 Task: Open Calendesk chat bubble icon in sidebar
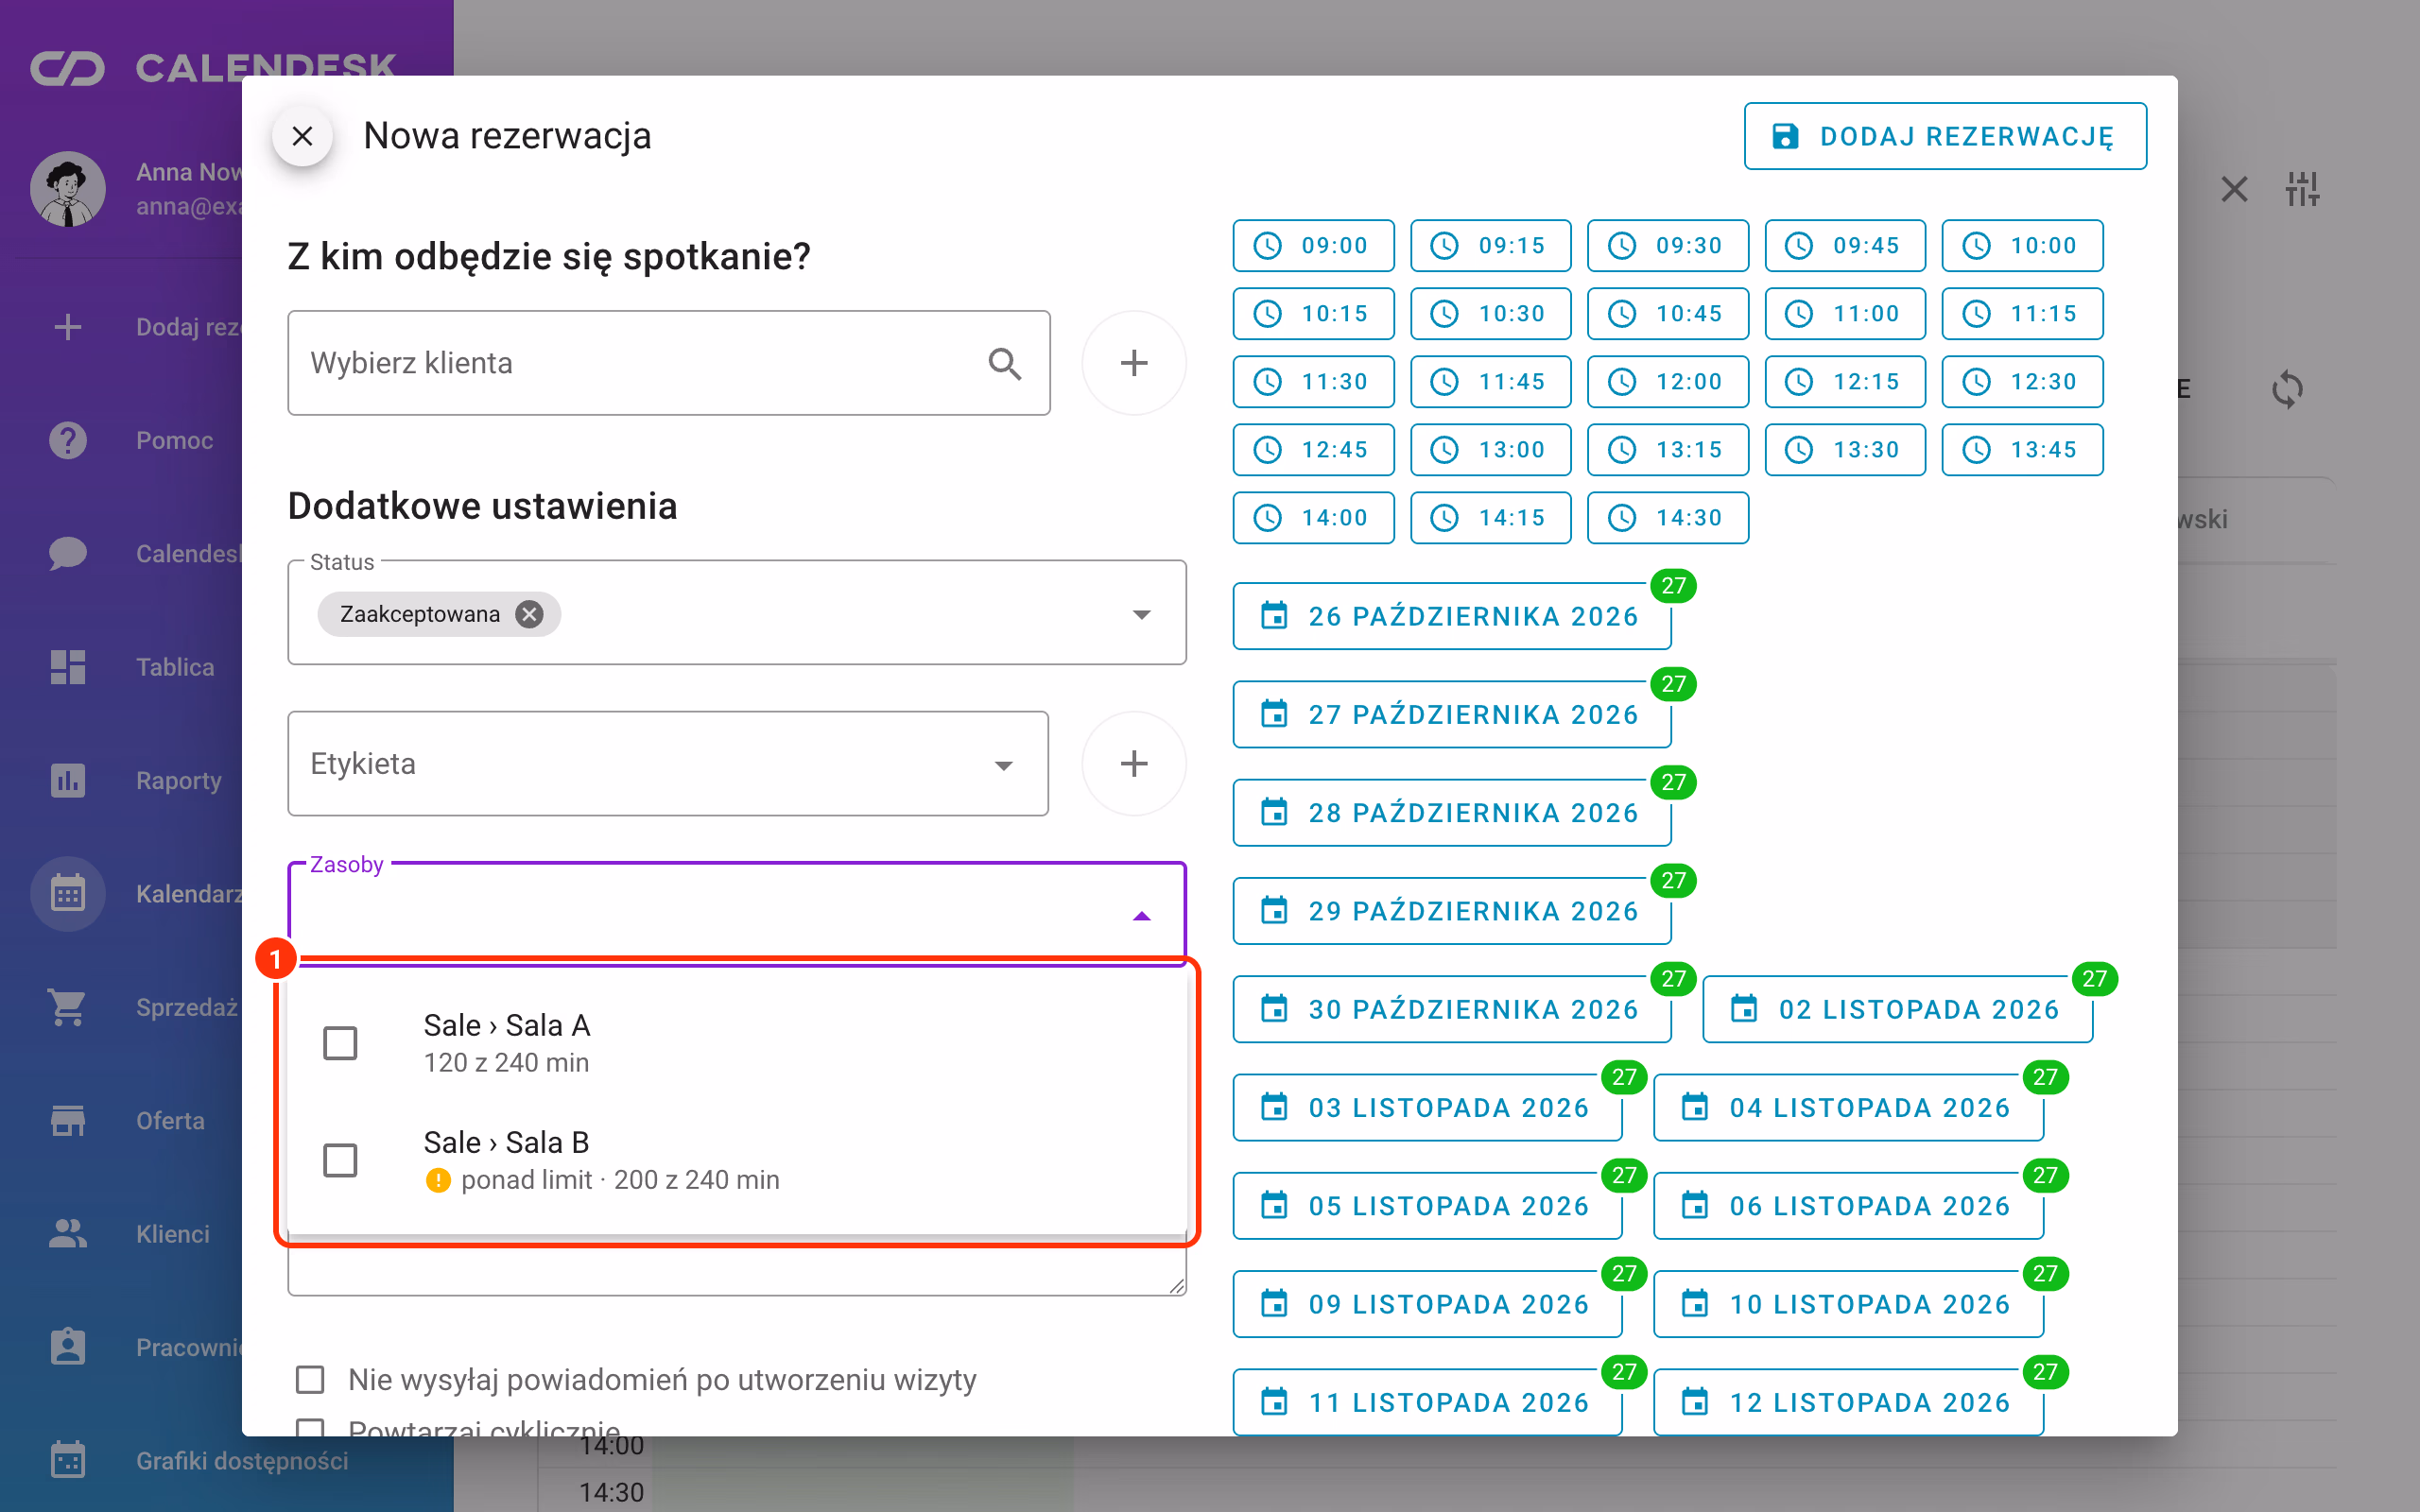68,554
